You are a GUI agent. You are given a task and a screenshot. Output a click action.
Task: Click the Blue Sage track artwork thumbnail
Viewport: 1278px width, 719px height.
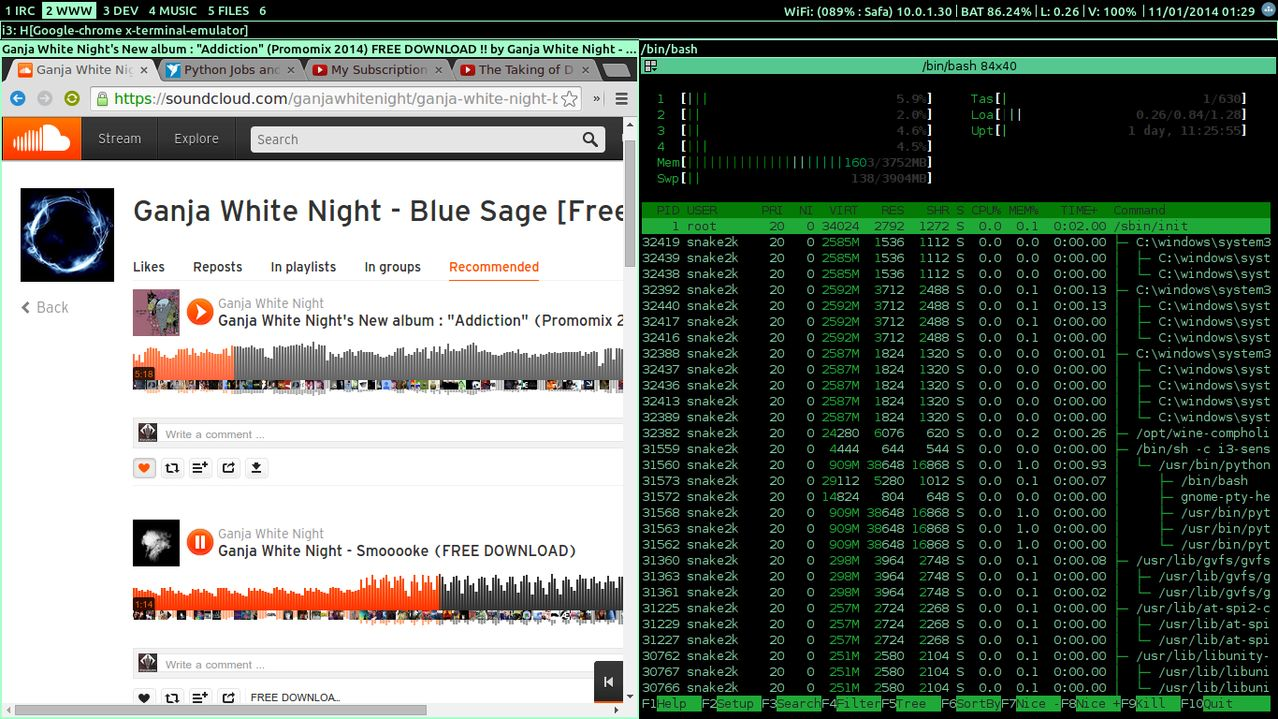click(x=67, y=235)
